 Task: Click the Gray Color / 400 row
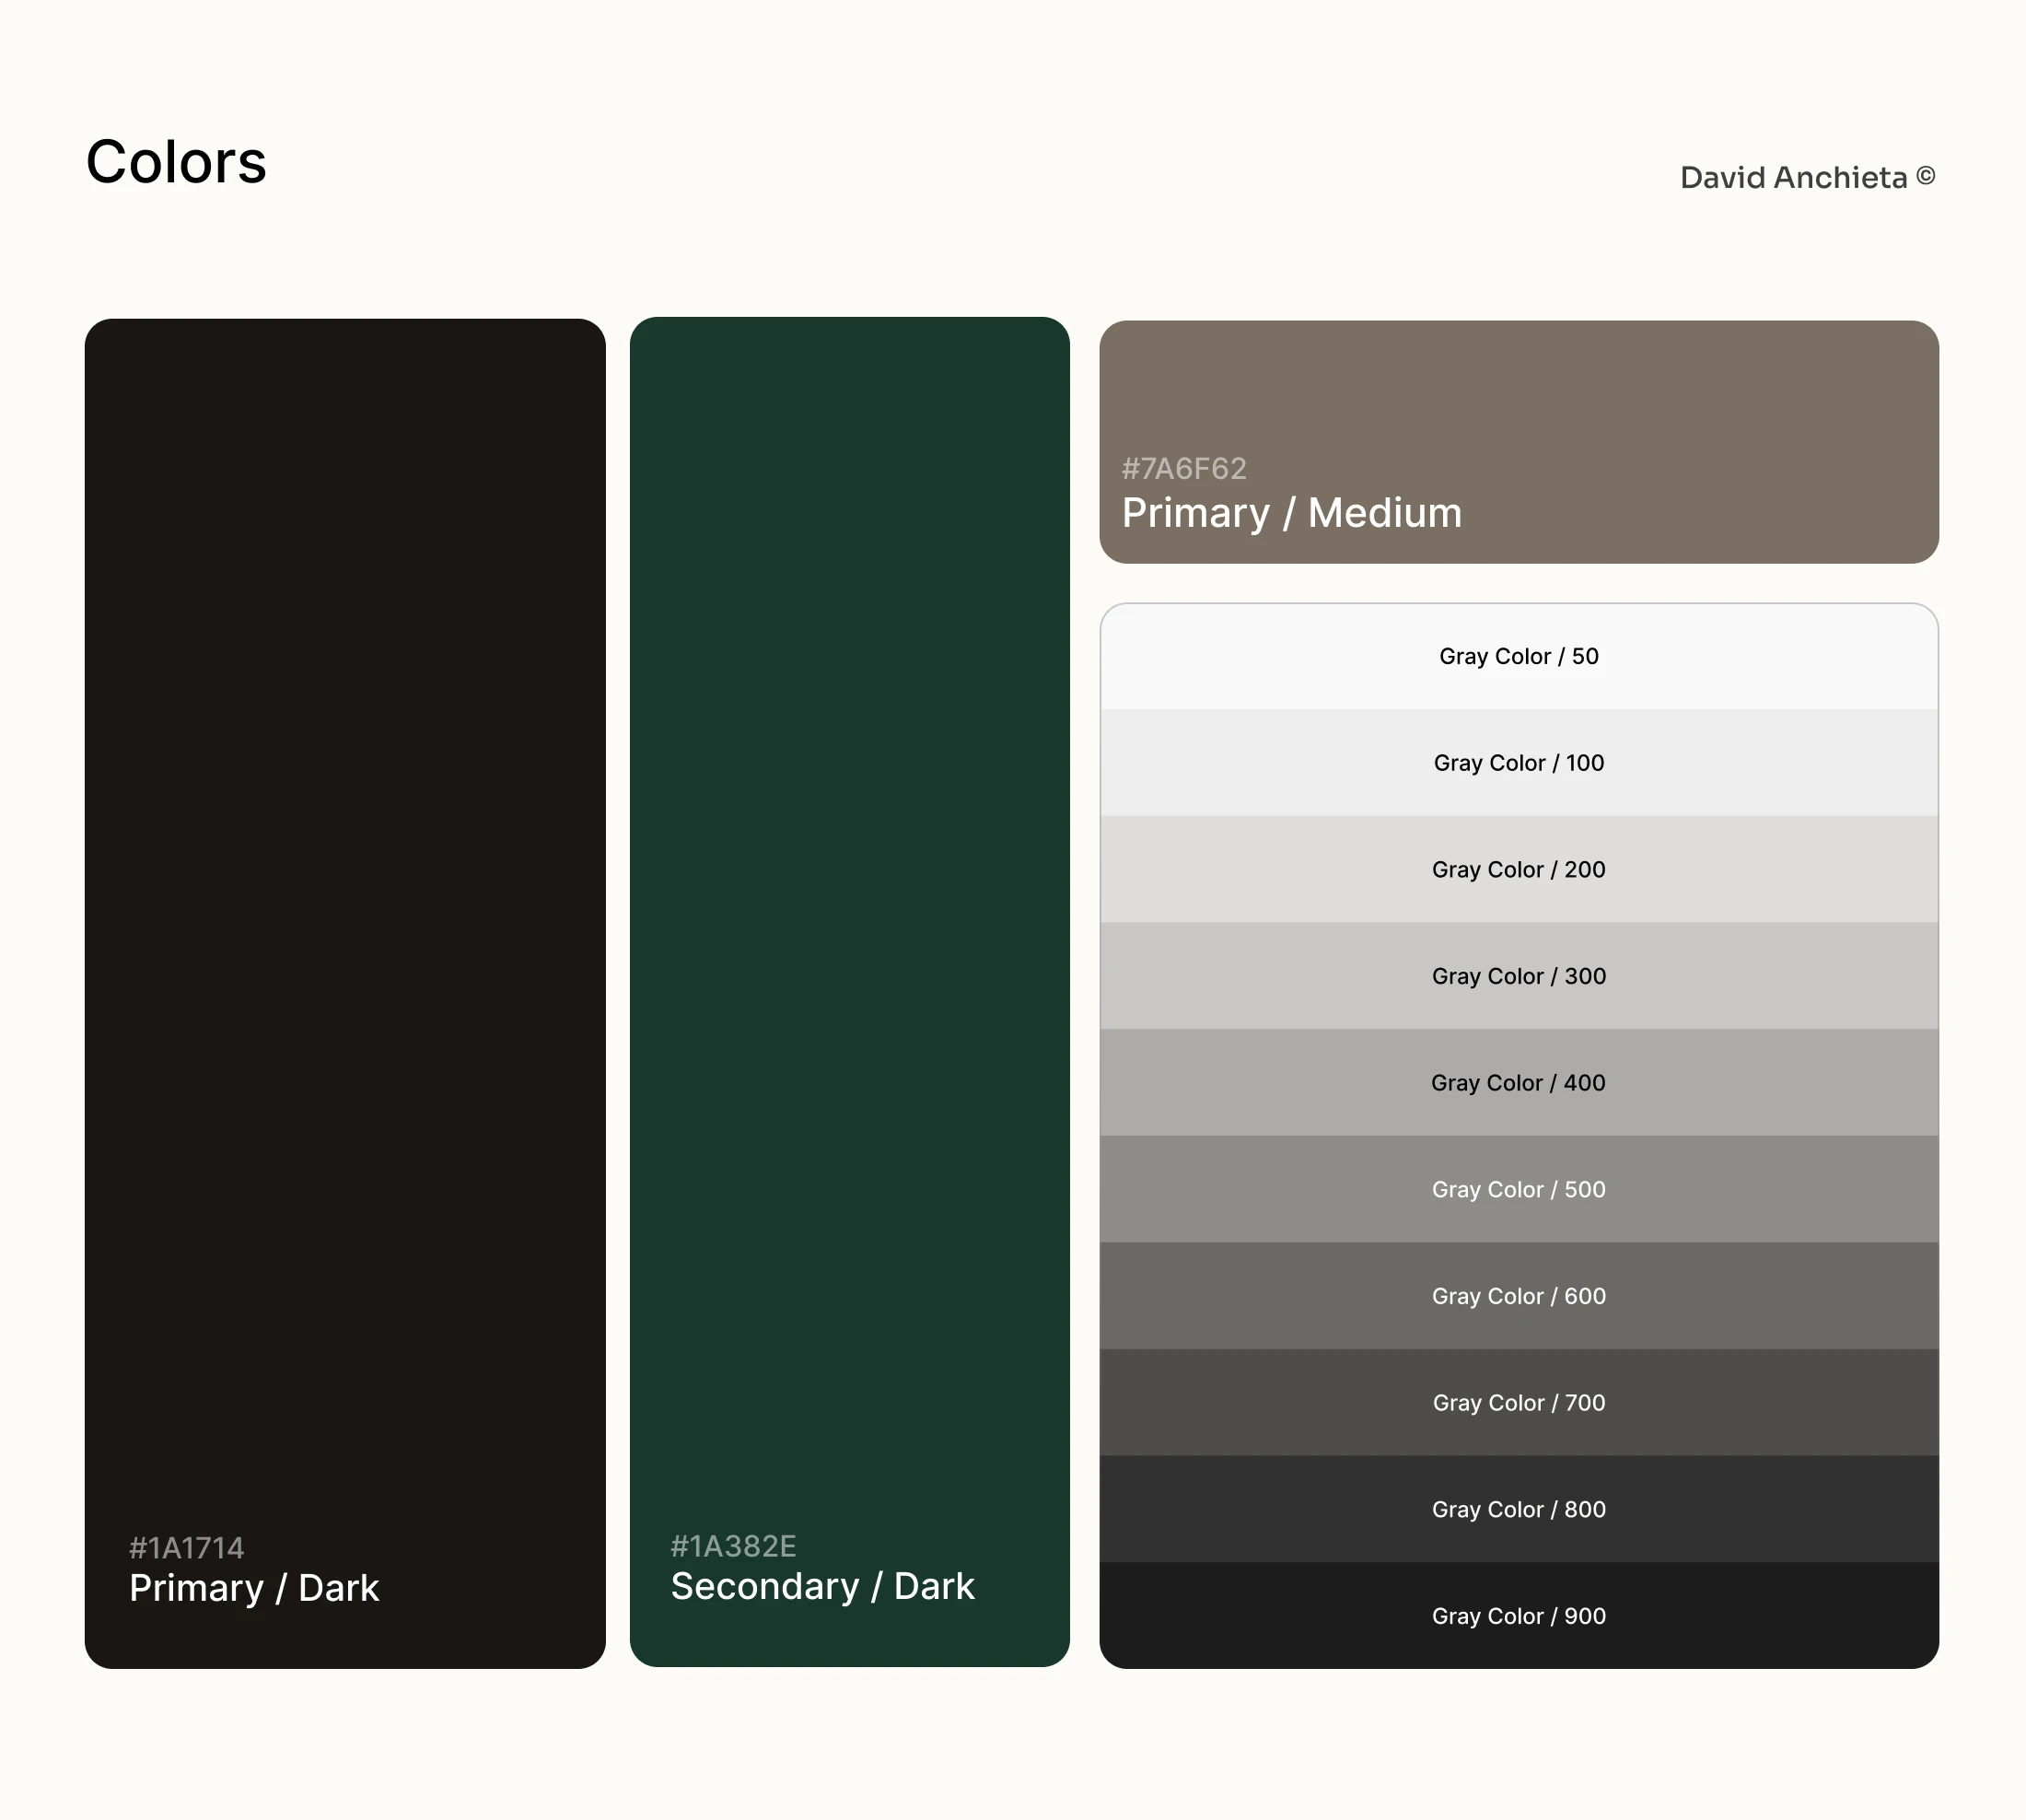[x=1519, y=1083]
